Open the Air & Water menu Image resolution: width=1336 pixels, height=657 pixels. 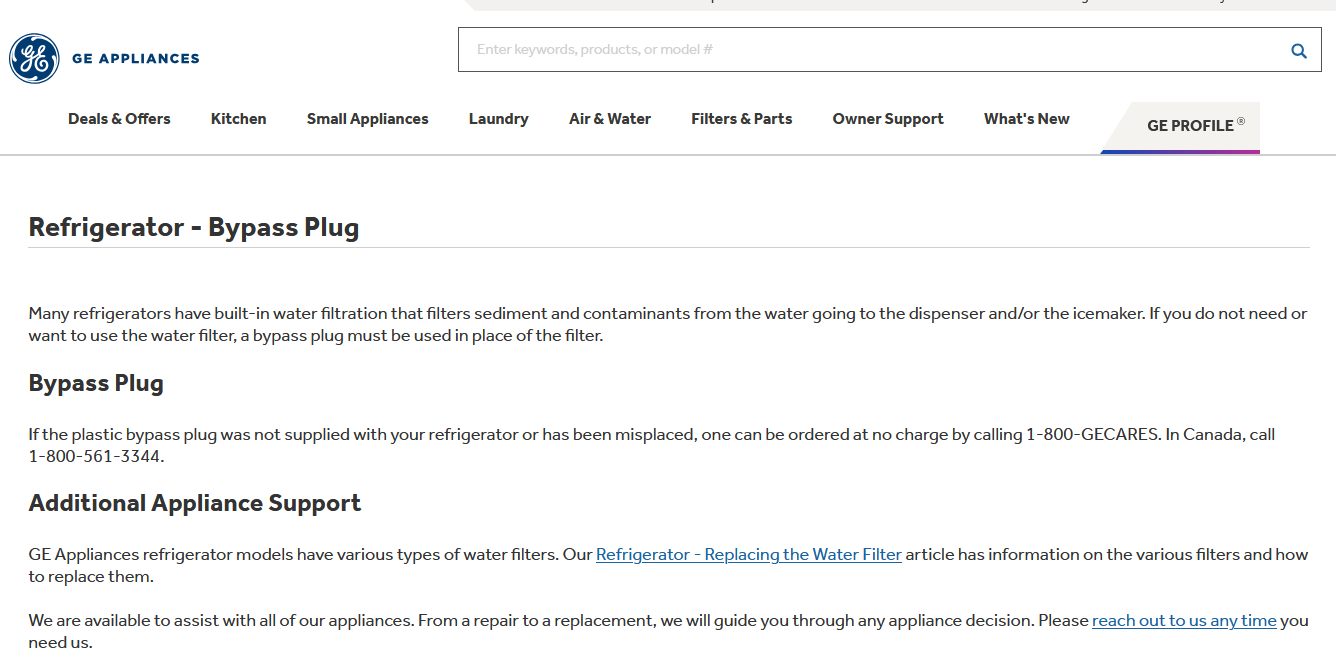609,119
